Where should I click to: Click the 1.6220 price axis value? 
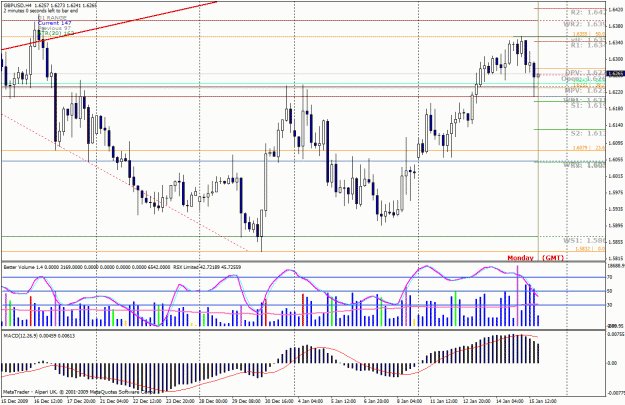[x=615, y=92]
